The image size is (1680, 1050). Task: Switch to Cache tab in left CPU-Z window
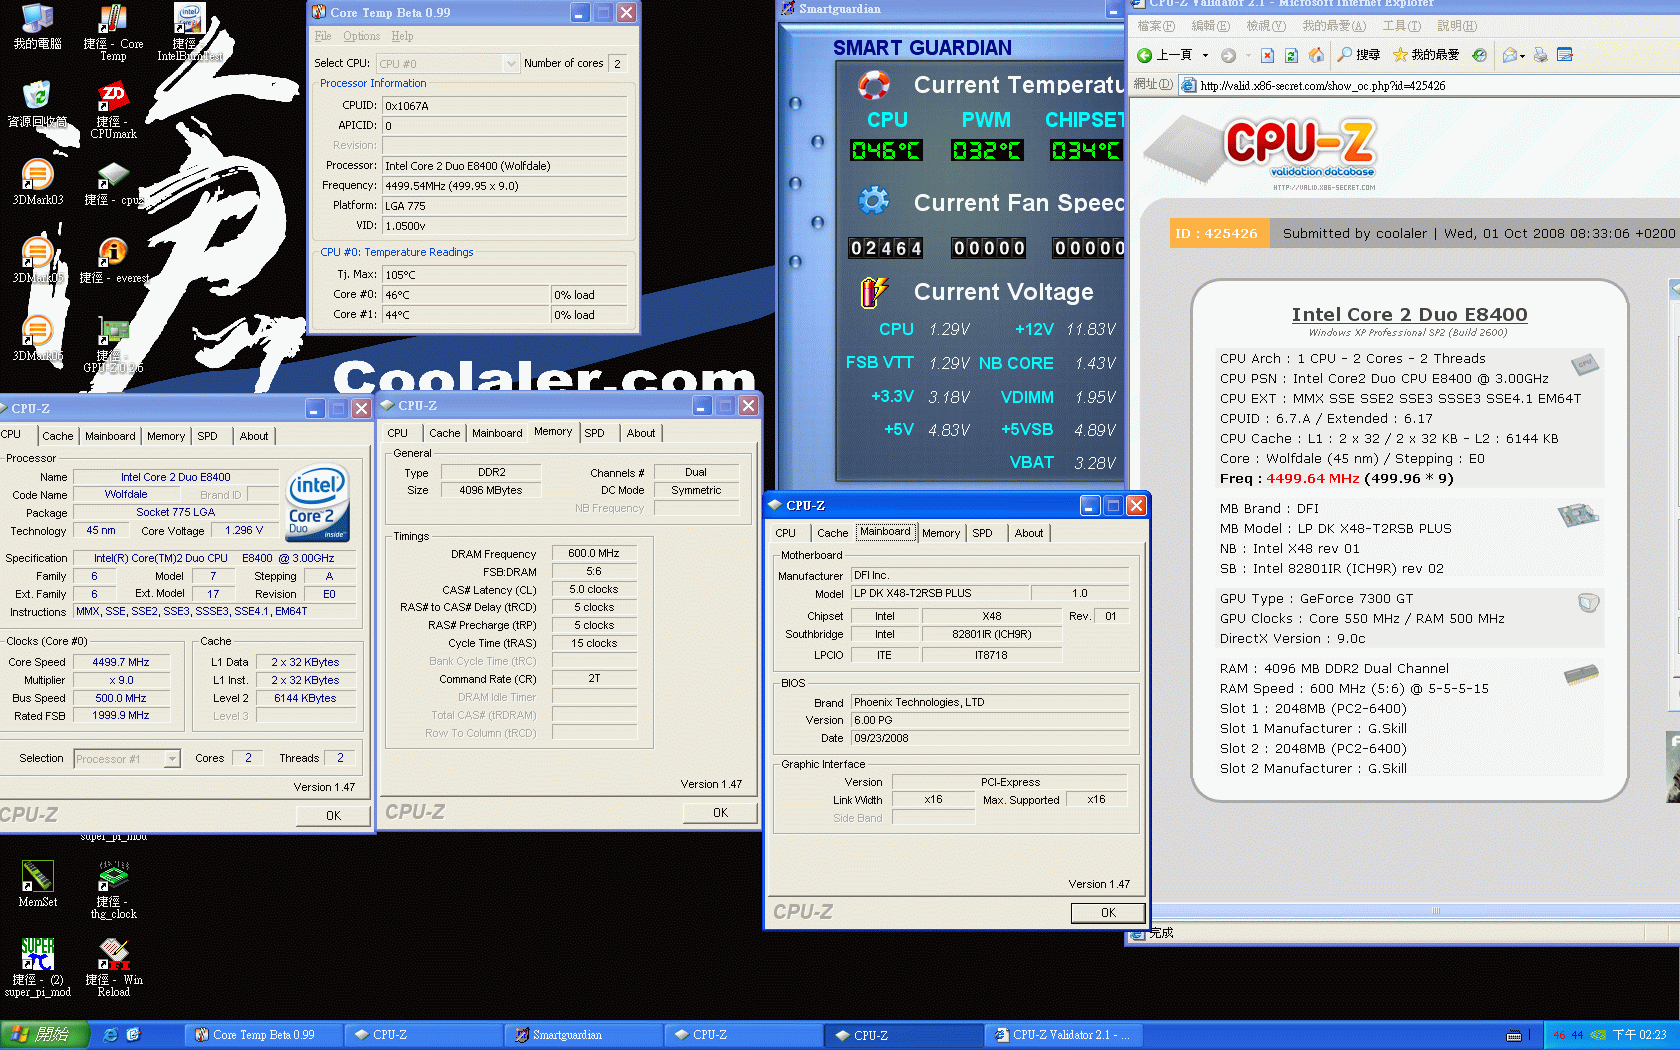pyautogui.click(x=57, y=436)
